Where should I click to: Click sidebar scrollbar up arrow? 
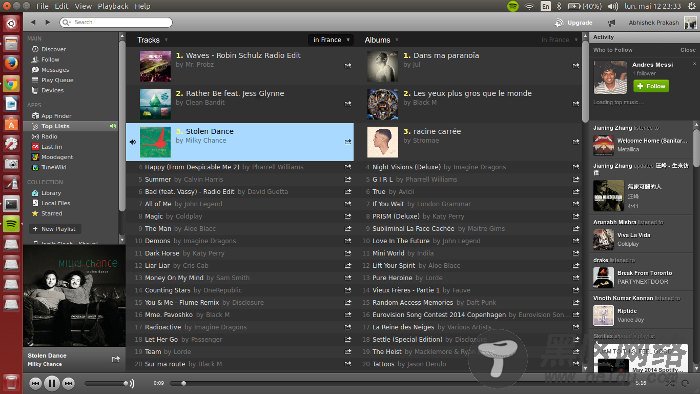(122, 35)
